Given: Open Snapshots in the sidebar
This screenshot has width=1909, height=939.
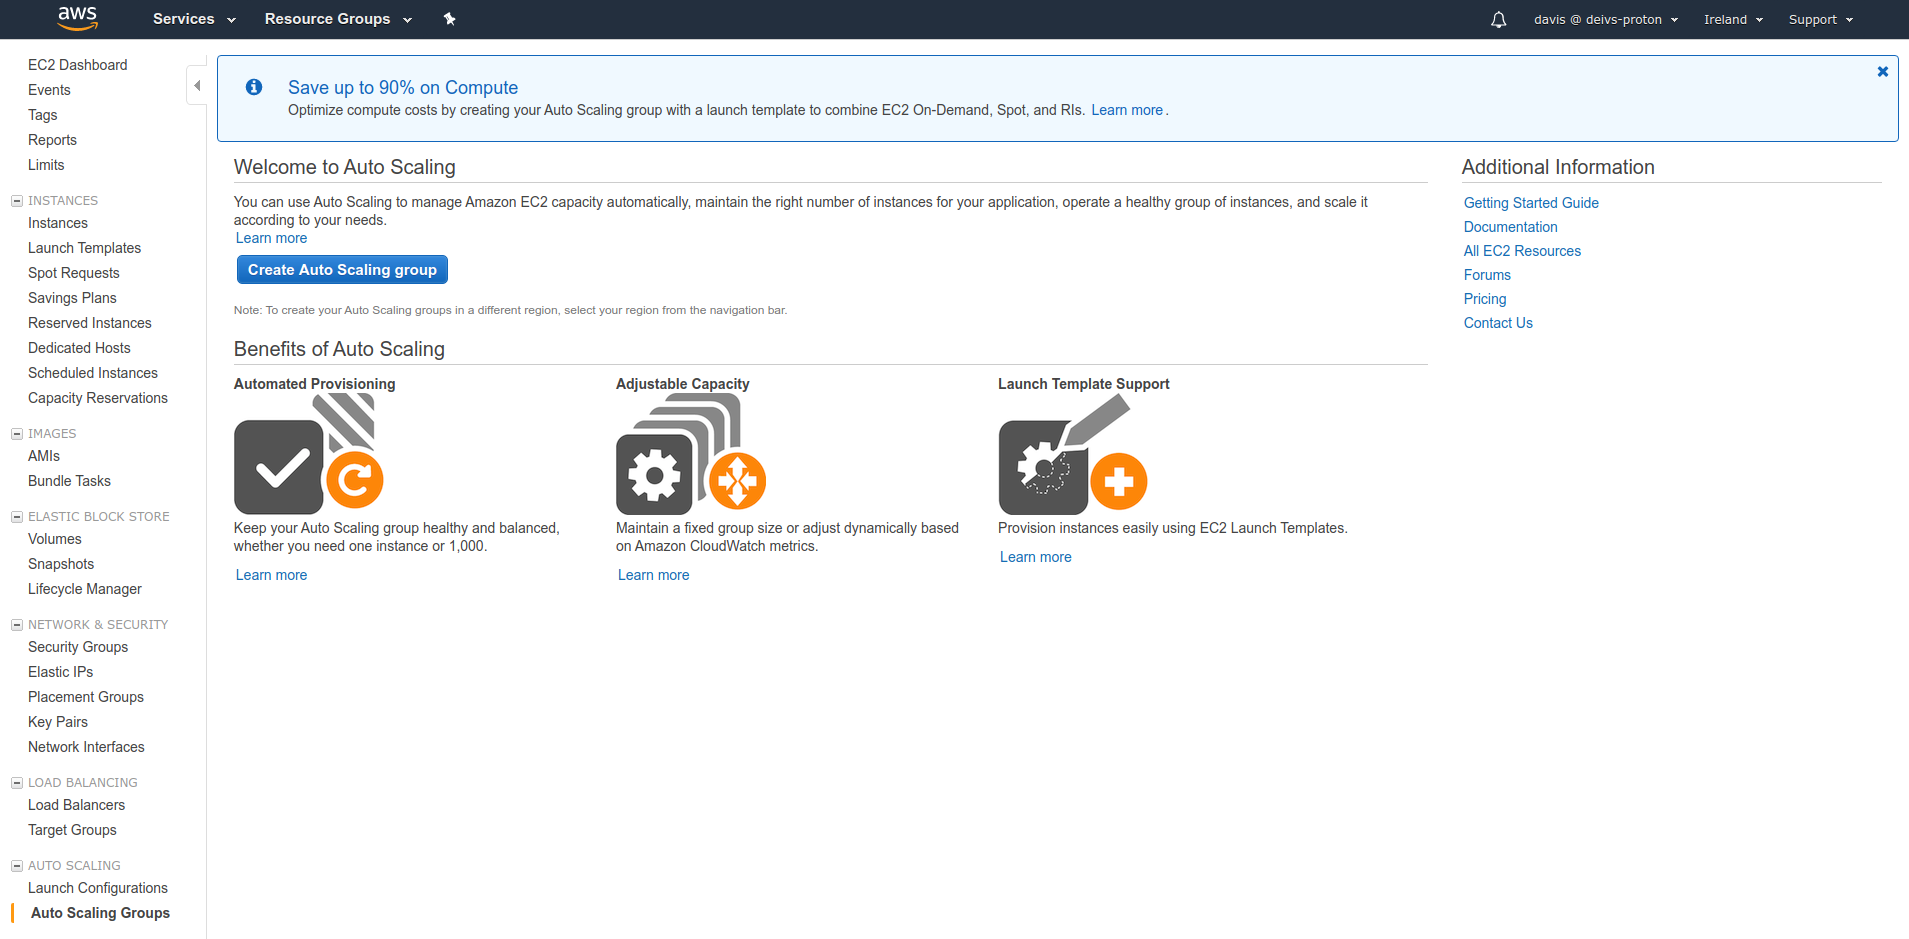Looking at the screenshot, I should pos(61,564).
